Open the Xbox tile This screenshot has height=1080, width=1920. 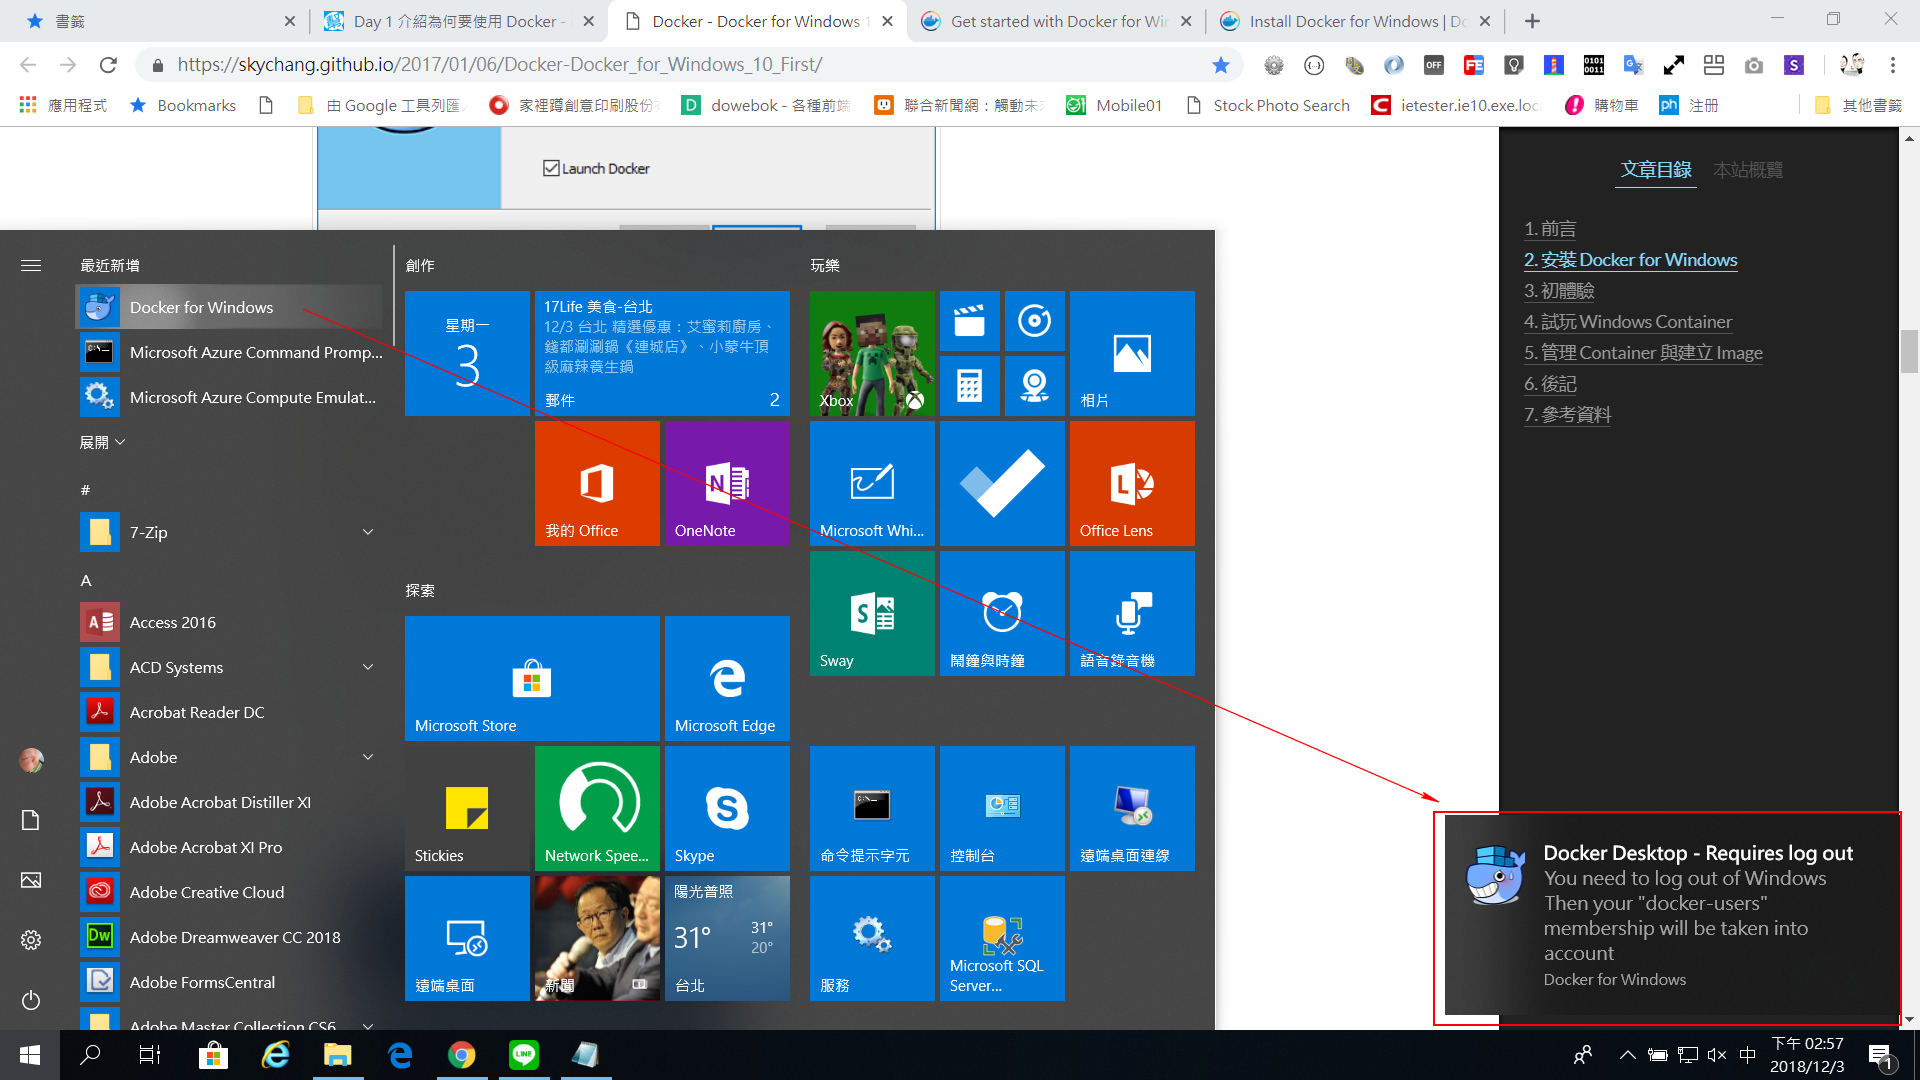[871, 353]
